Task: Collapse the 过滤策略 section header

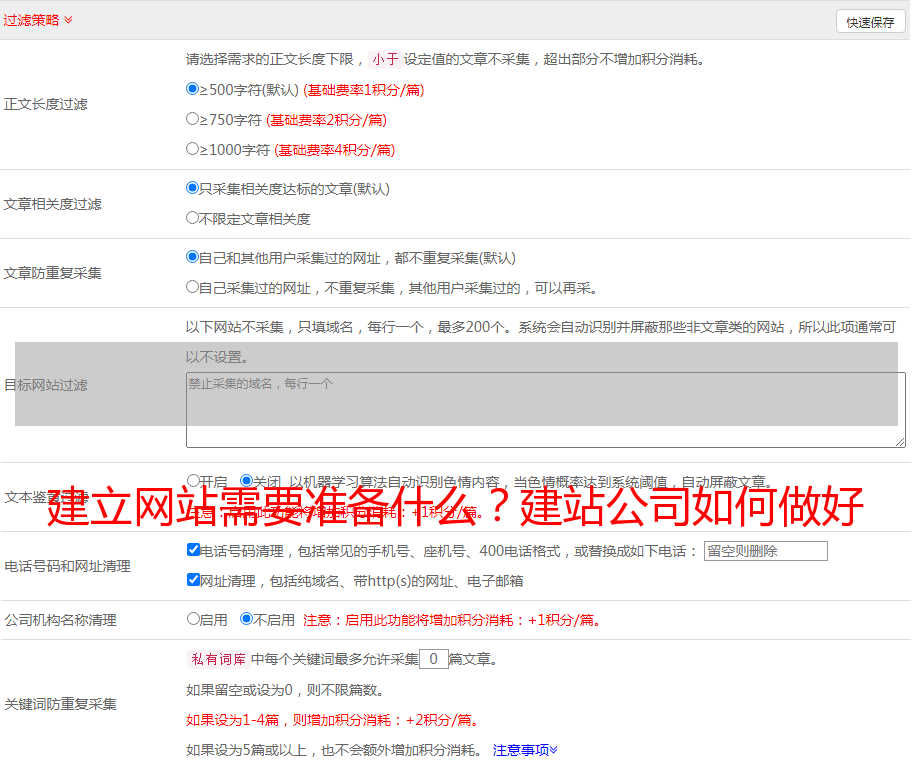Action: [x=38, y=20]
